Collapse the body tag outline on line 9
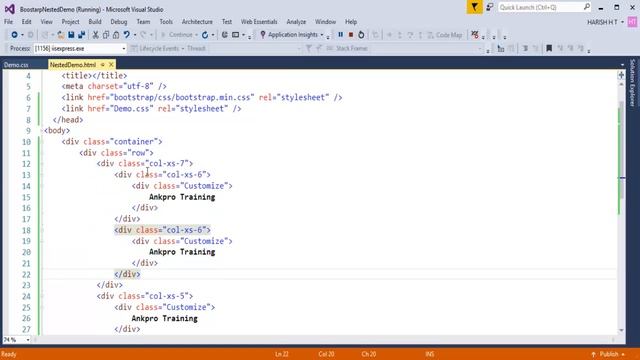 pos(42,131)
